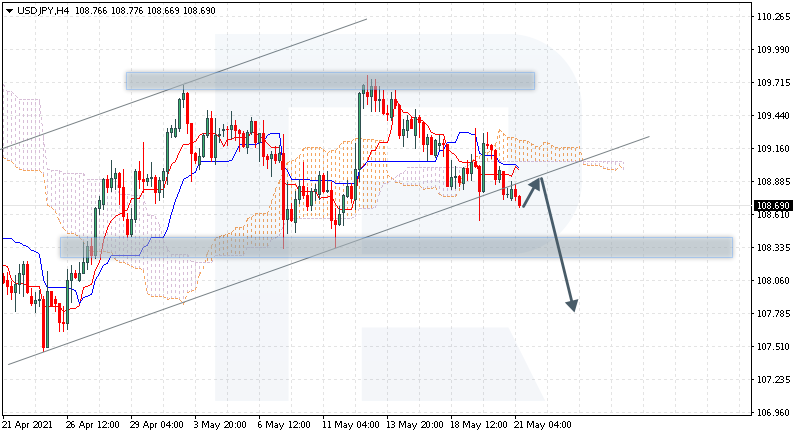Open the chart menu triangle beside USDJPY,H4
Image resolution: width=797 pixels, height=436 pixels.
[x=9, y=11]
